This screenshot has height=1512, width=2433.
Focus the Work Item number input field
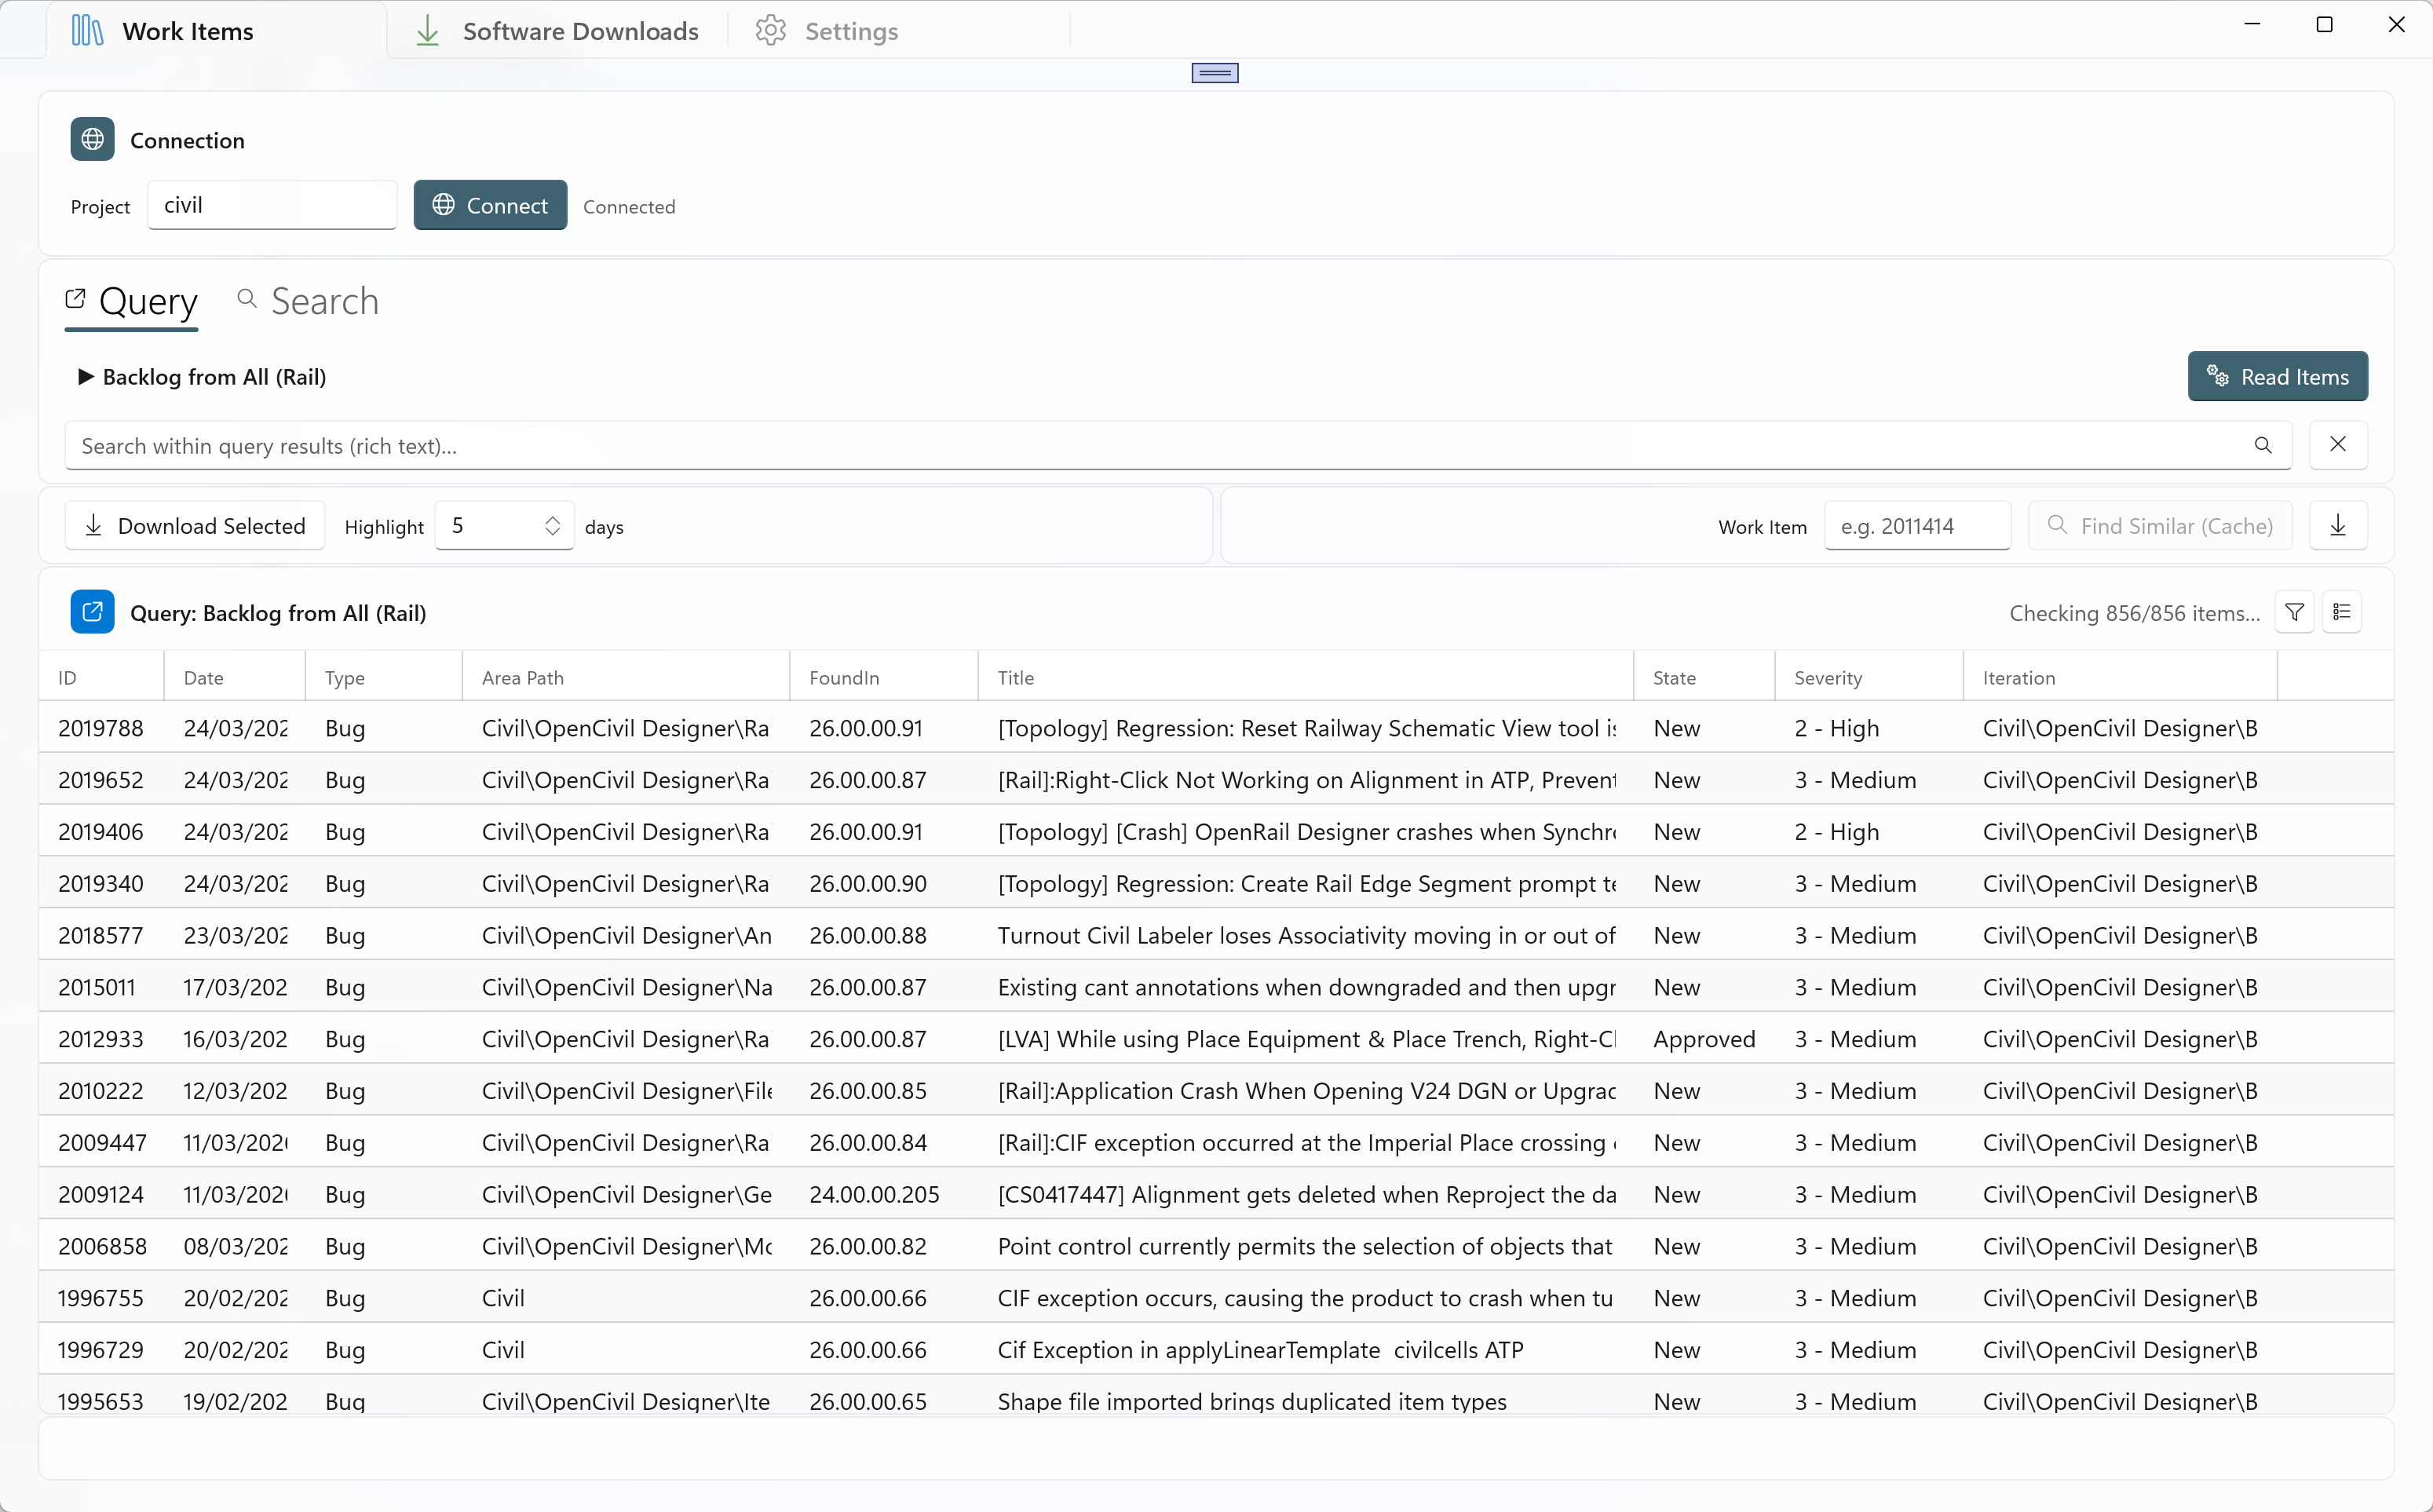tap(1916, 526)
